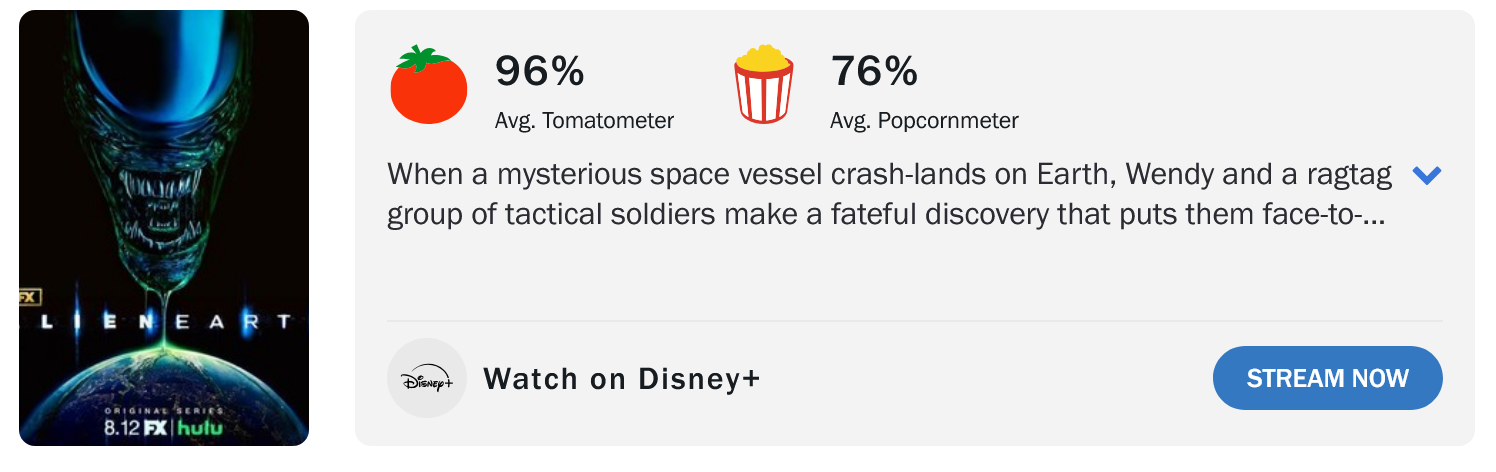1496x472 pixels.
Task: Open the Alien Earth poster thumbnail
Action: pyautogui.click(x=164, y=228)
